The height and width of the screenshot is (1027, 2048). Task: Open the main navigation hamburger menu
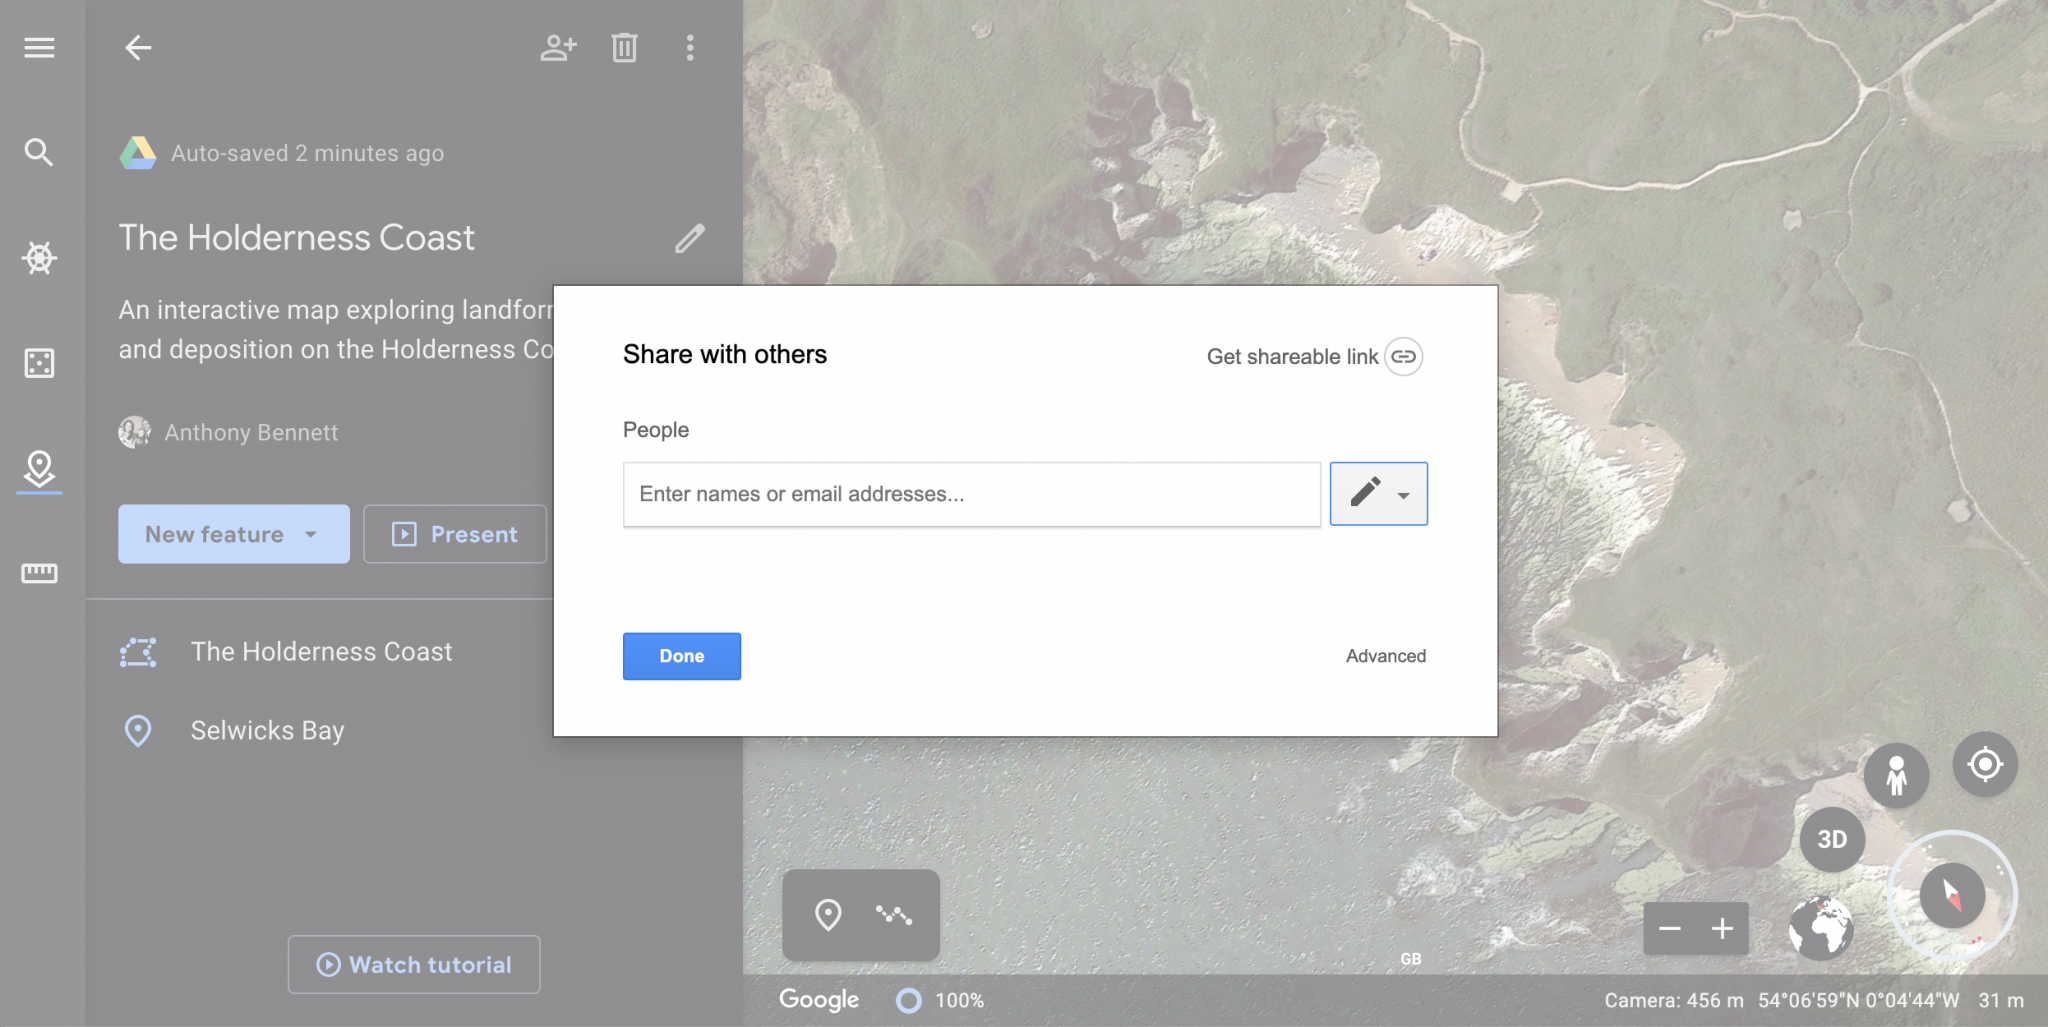(x=39, y=48)
